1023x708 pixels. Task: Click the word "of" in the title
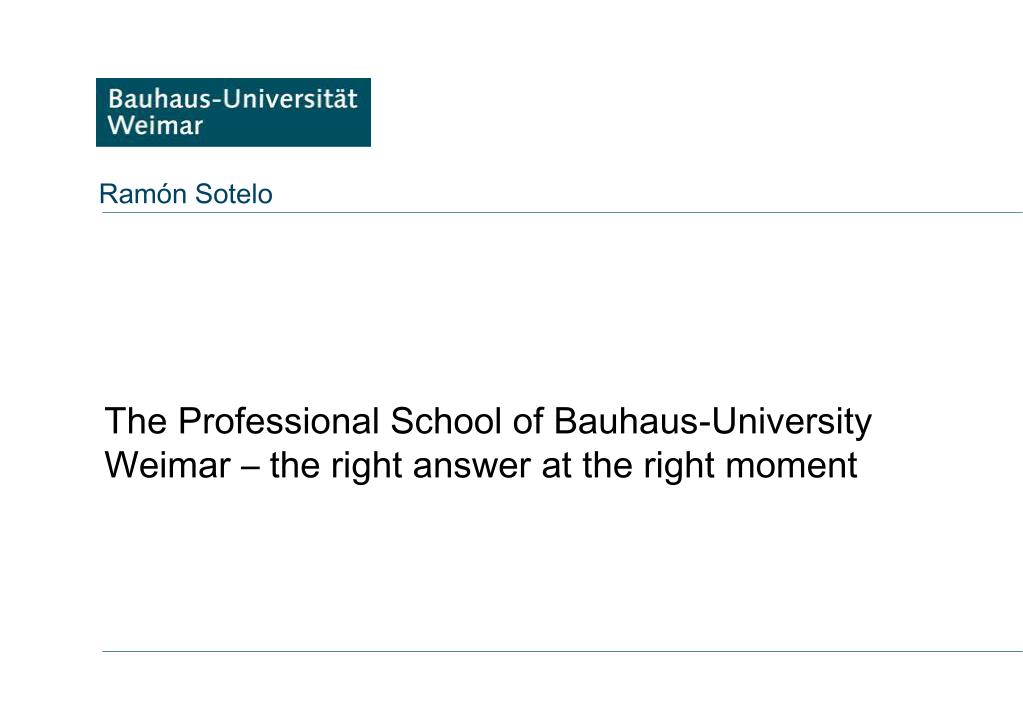(x=528, y=421)
